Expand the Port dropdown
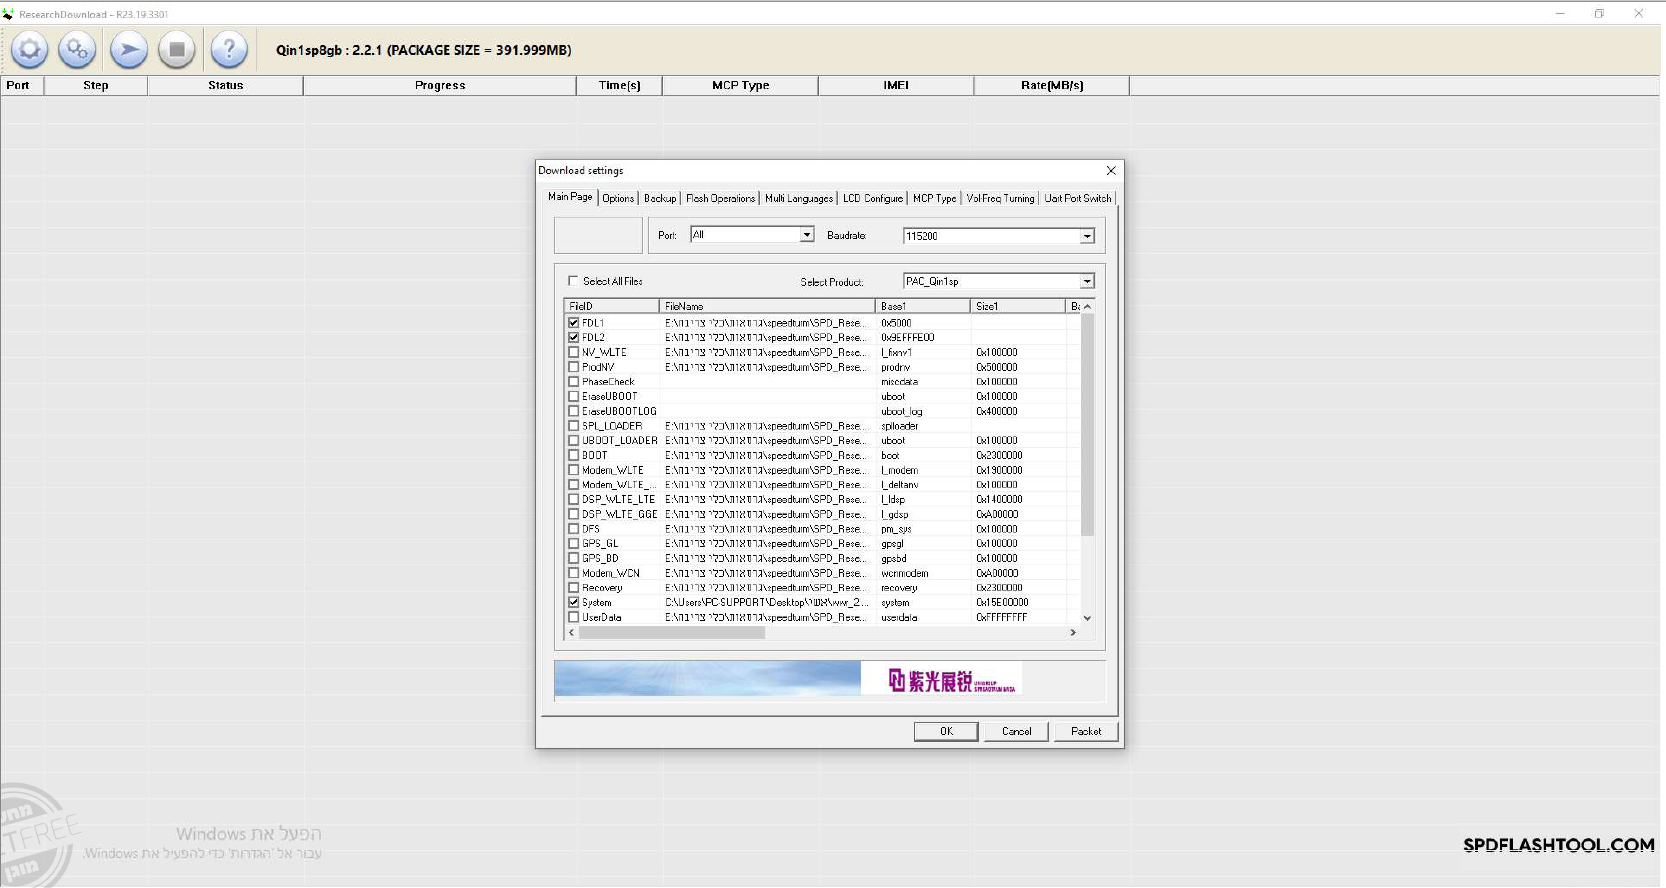This screenshot has width=1666, height=888. pyautogui.click(x=806, y=235)
